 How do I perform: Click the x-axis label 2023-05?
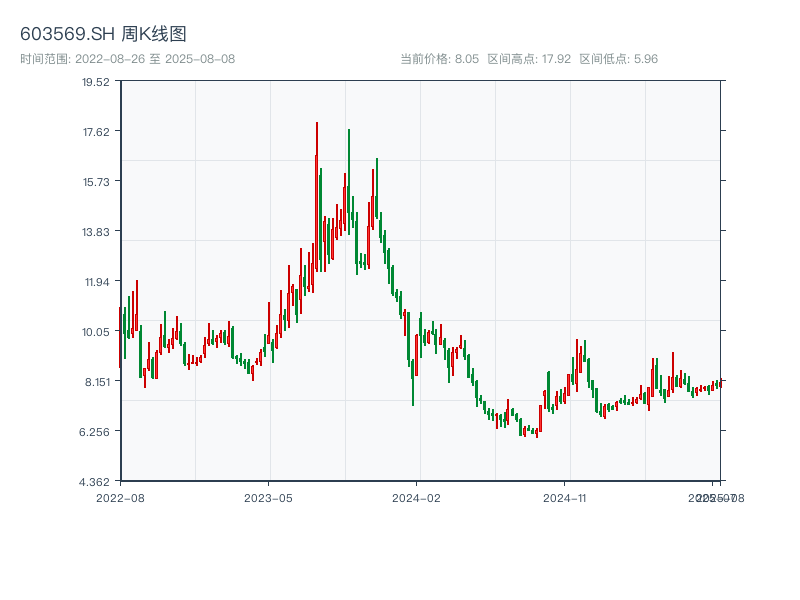(268, 498)
